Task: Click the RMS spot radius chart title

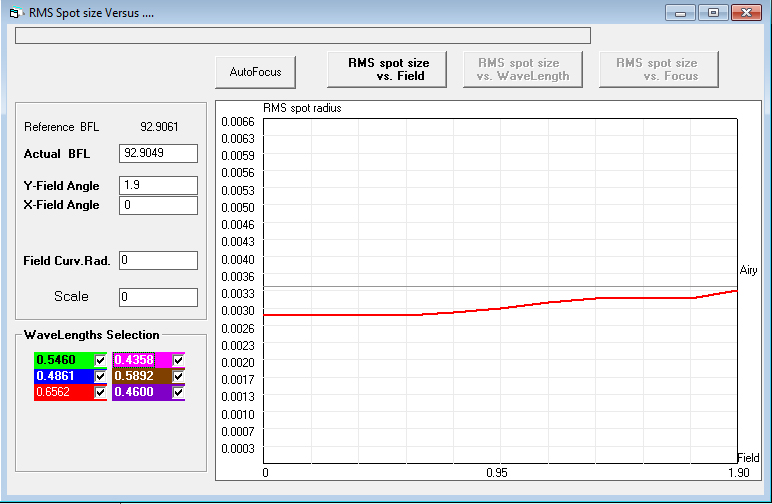Action: coord(302,108)
